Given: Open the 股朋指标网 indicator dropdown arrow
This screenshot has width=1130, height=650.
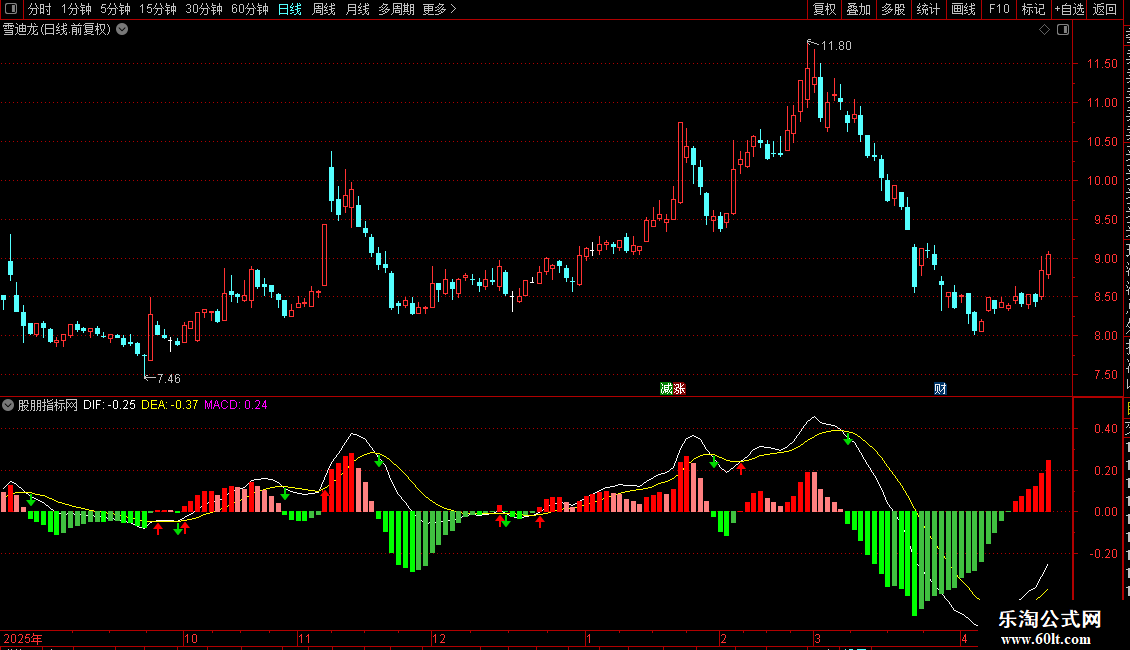Looking at the screenshot, I should pyautogui.click(x=8, y=405).
